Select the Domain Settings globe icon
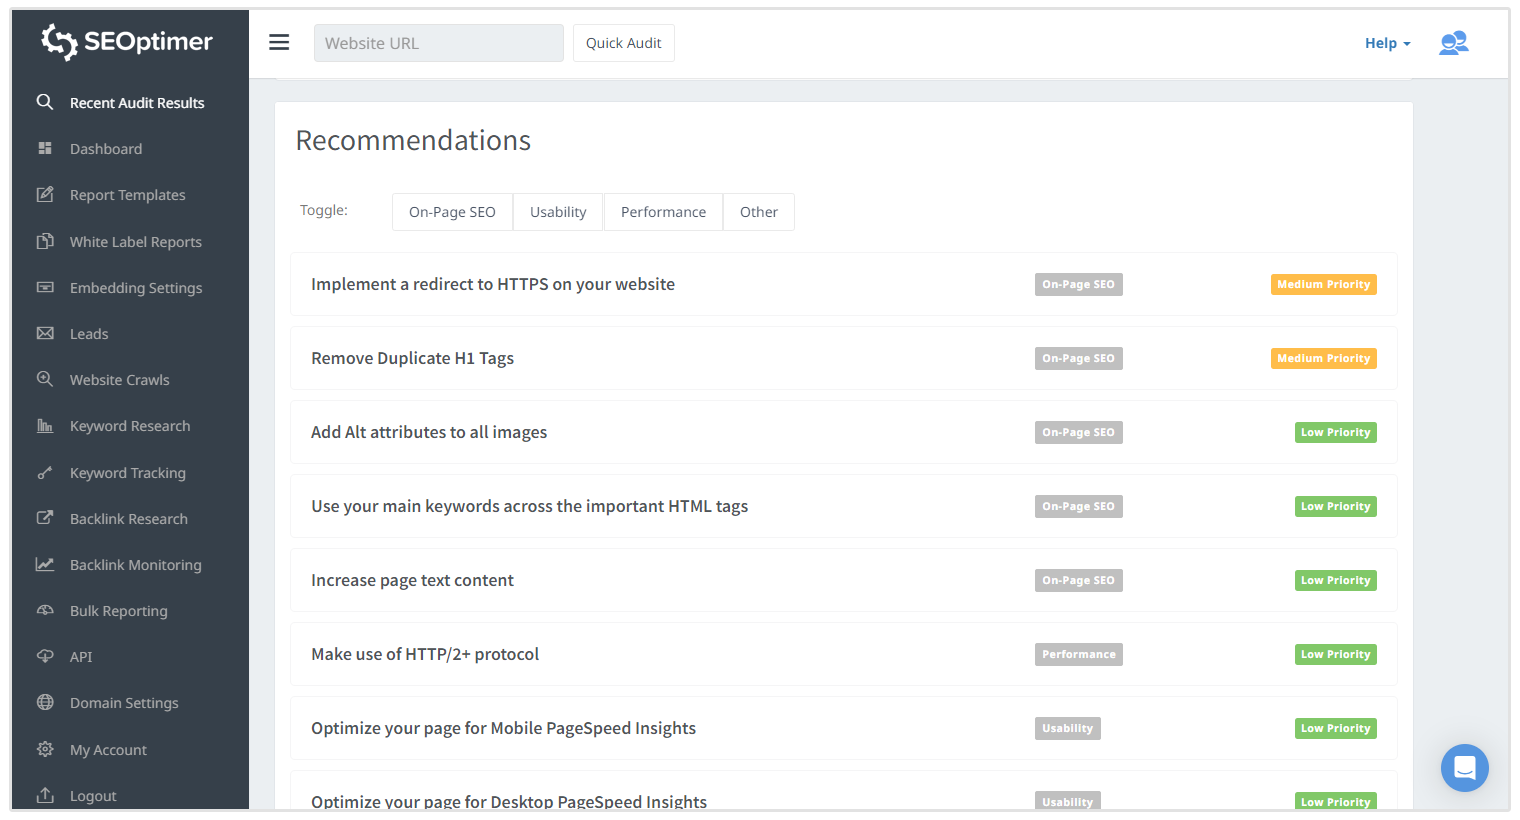 pyautogui.click(x=45, y=702)
